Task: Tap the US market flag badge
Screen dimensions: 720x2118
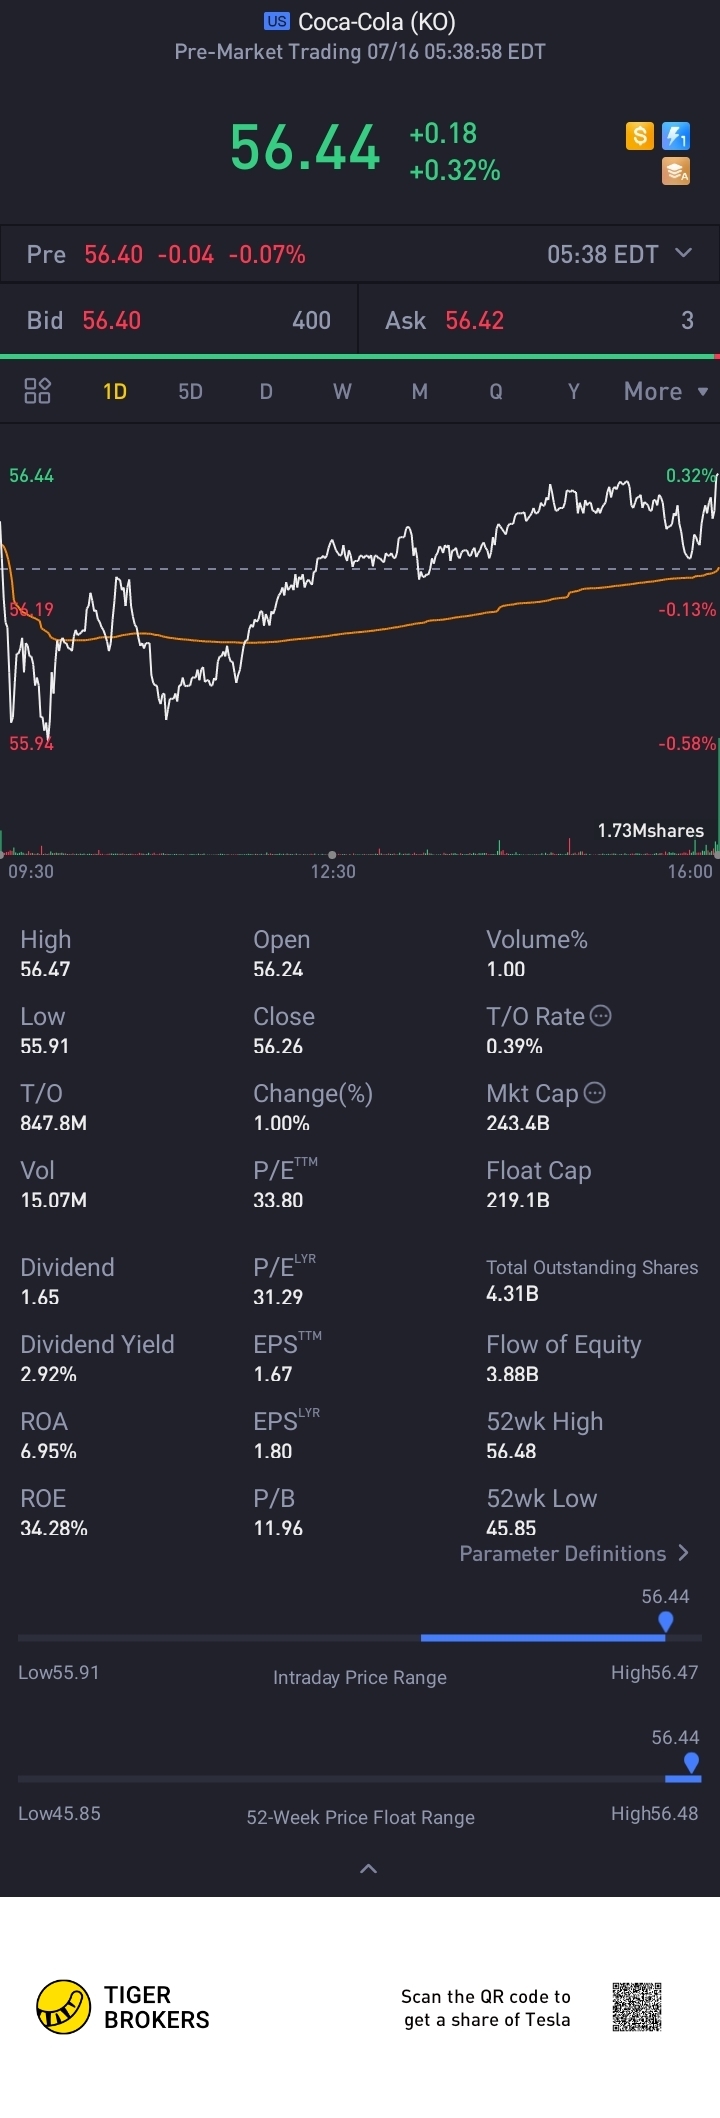Action: 277,21
